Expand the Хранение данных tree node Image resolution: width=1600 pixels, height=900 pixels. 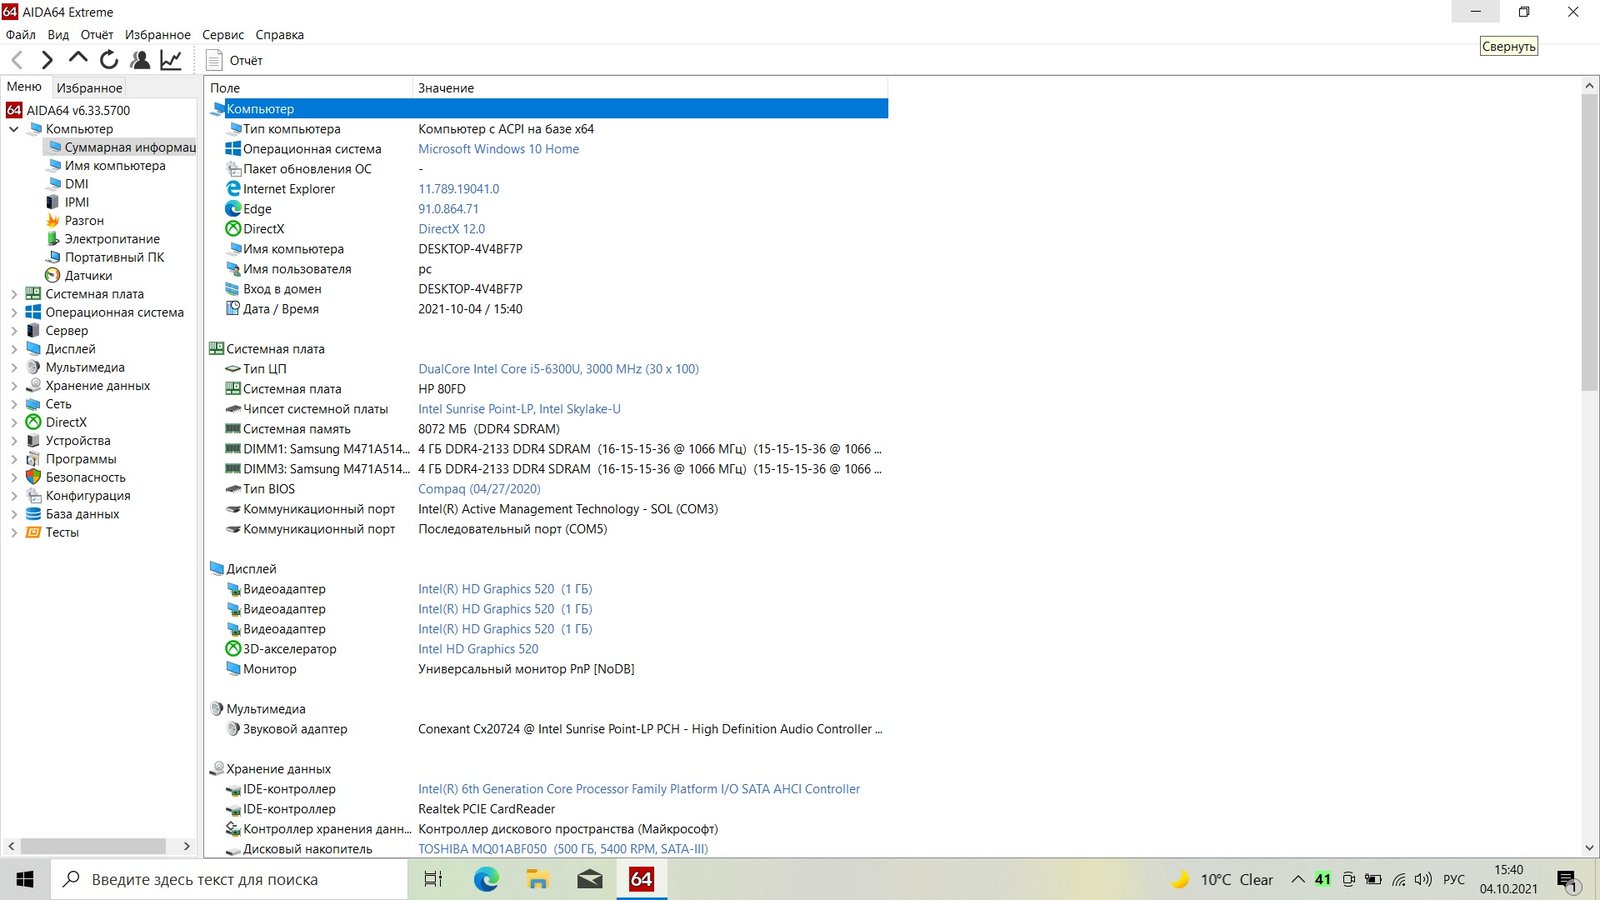[14, 386]
